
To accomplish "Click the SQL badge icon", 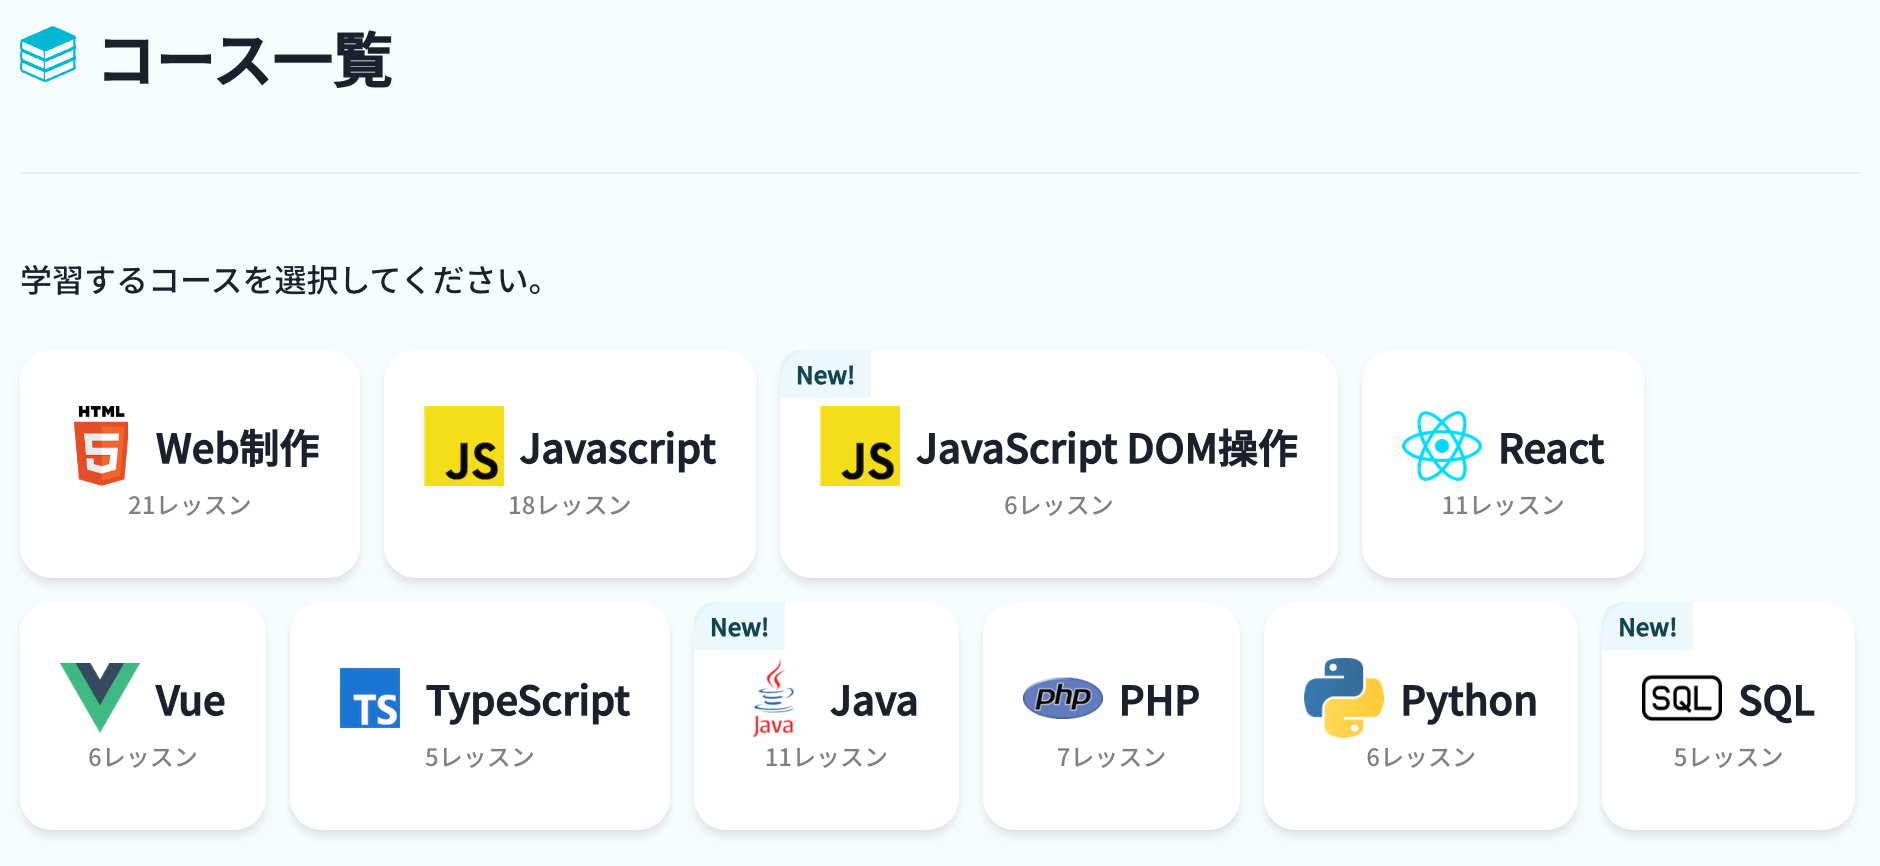I will pos(1681,698).
